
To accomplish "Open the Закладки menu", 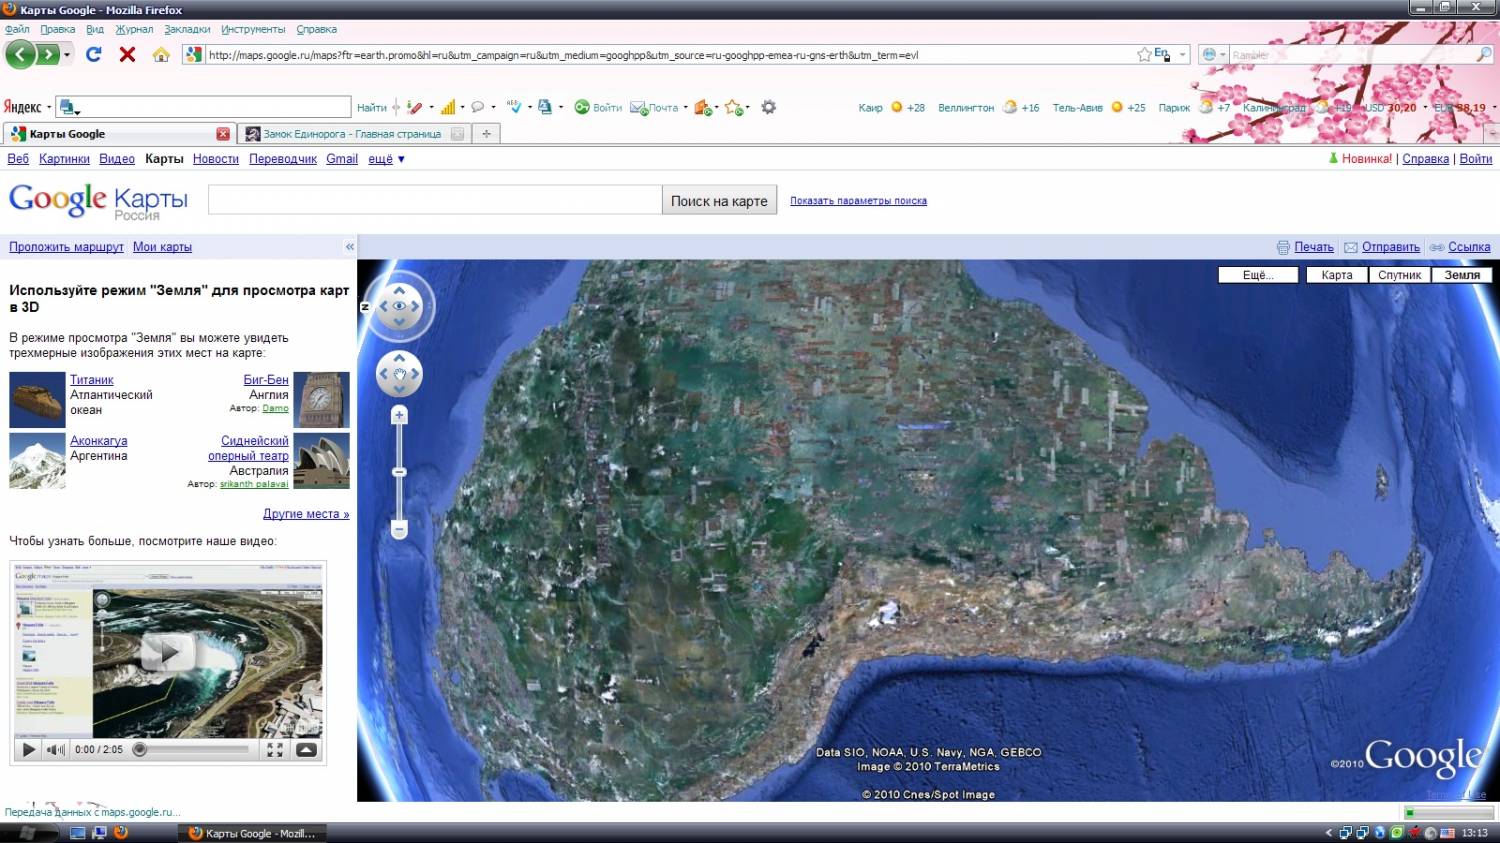I will [187, 29].
